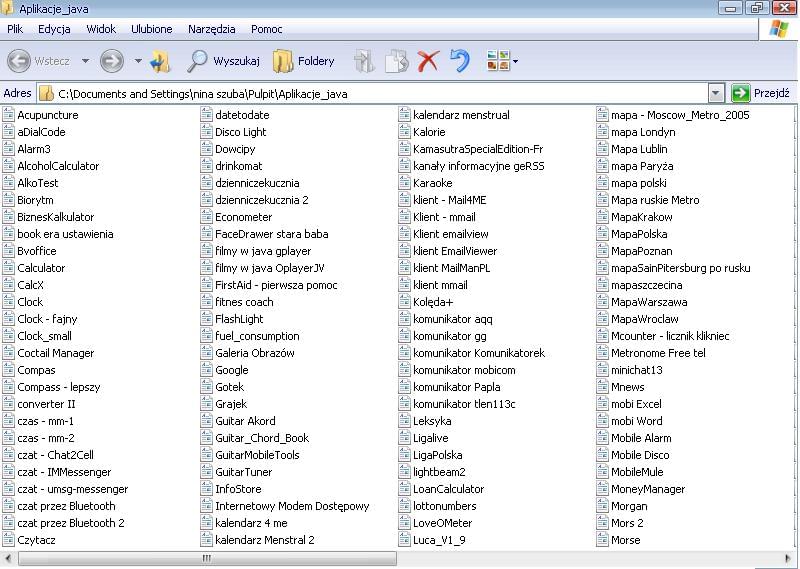Select file named datetodate
The width and height of the screenshot is (800, 569).
242,115
